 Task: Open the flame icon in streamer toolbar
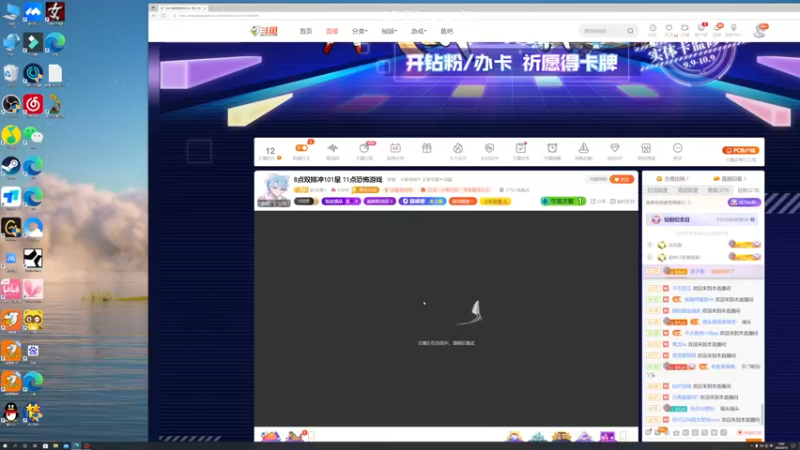[458, 148]
